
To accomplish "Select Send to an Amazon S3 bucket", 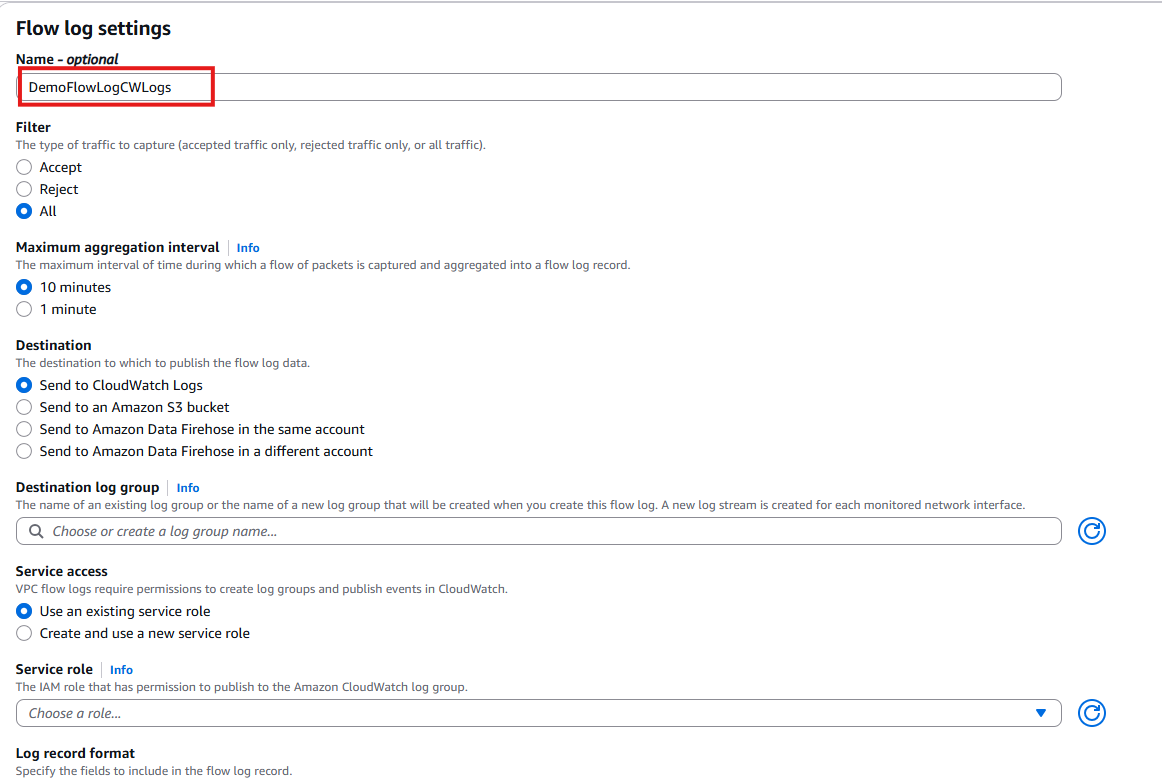I will click(x=25, y=407).
